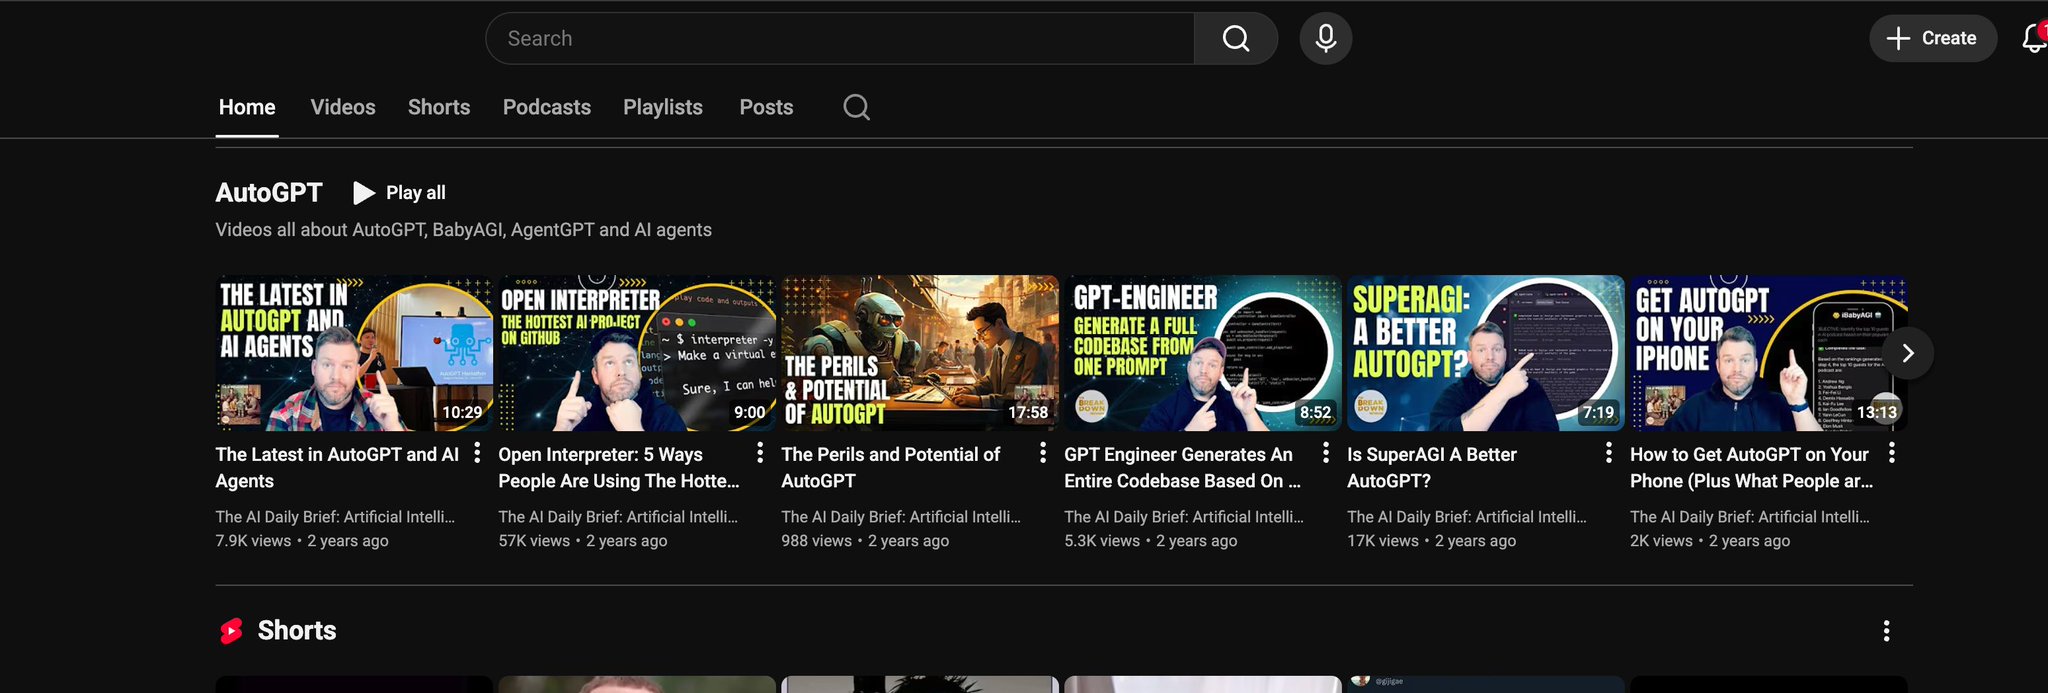Screen dimensions: 2048x693
Task: Open the SuperAGI: A Better AutoGPT thumbnail
Action: point(1485,353)
